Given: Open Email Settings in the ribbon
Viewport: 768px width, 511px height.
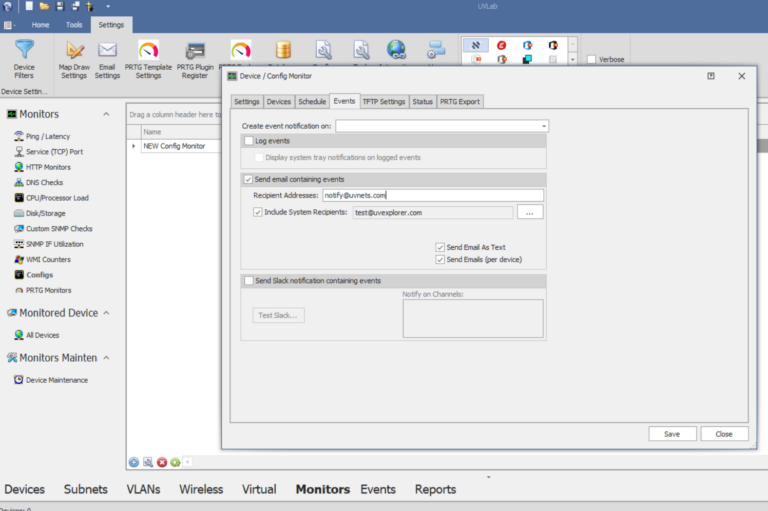Looking at the screenshot, I should [x=107, y=59].
